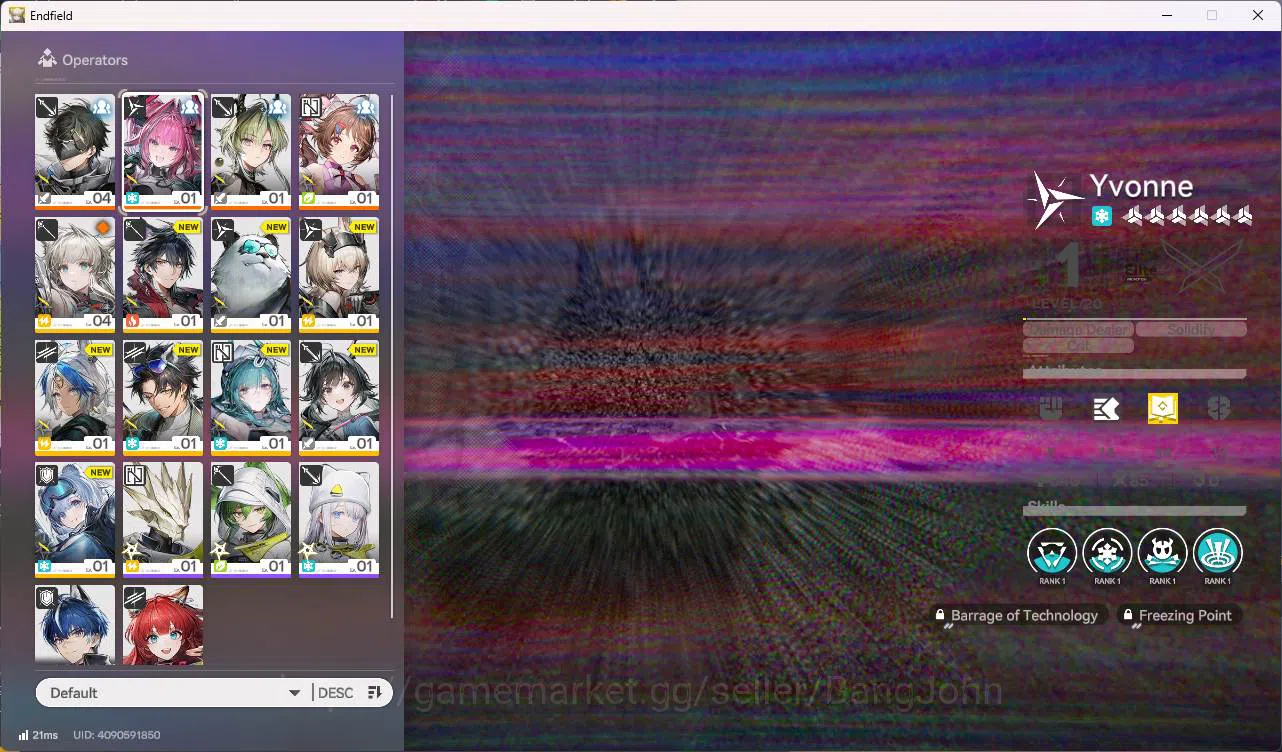Click the Crit tag
1282x752 pixels.
point(1078,346)
